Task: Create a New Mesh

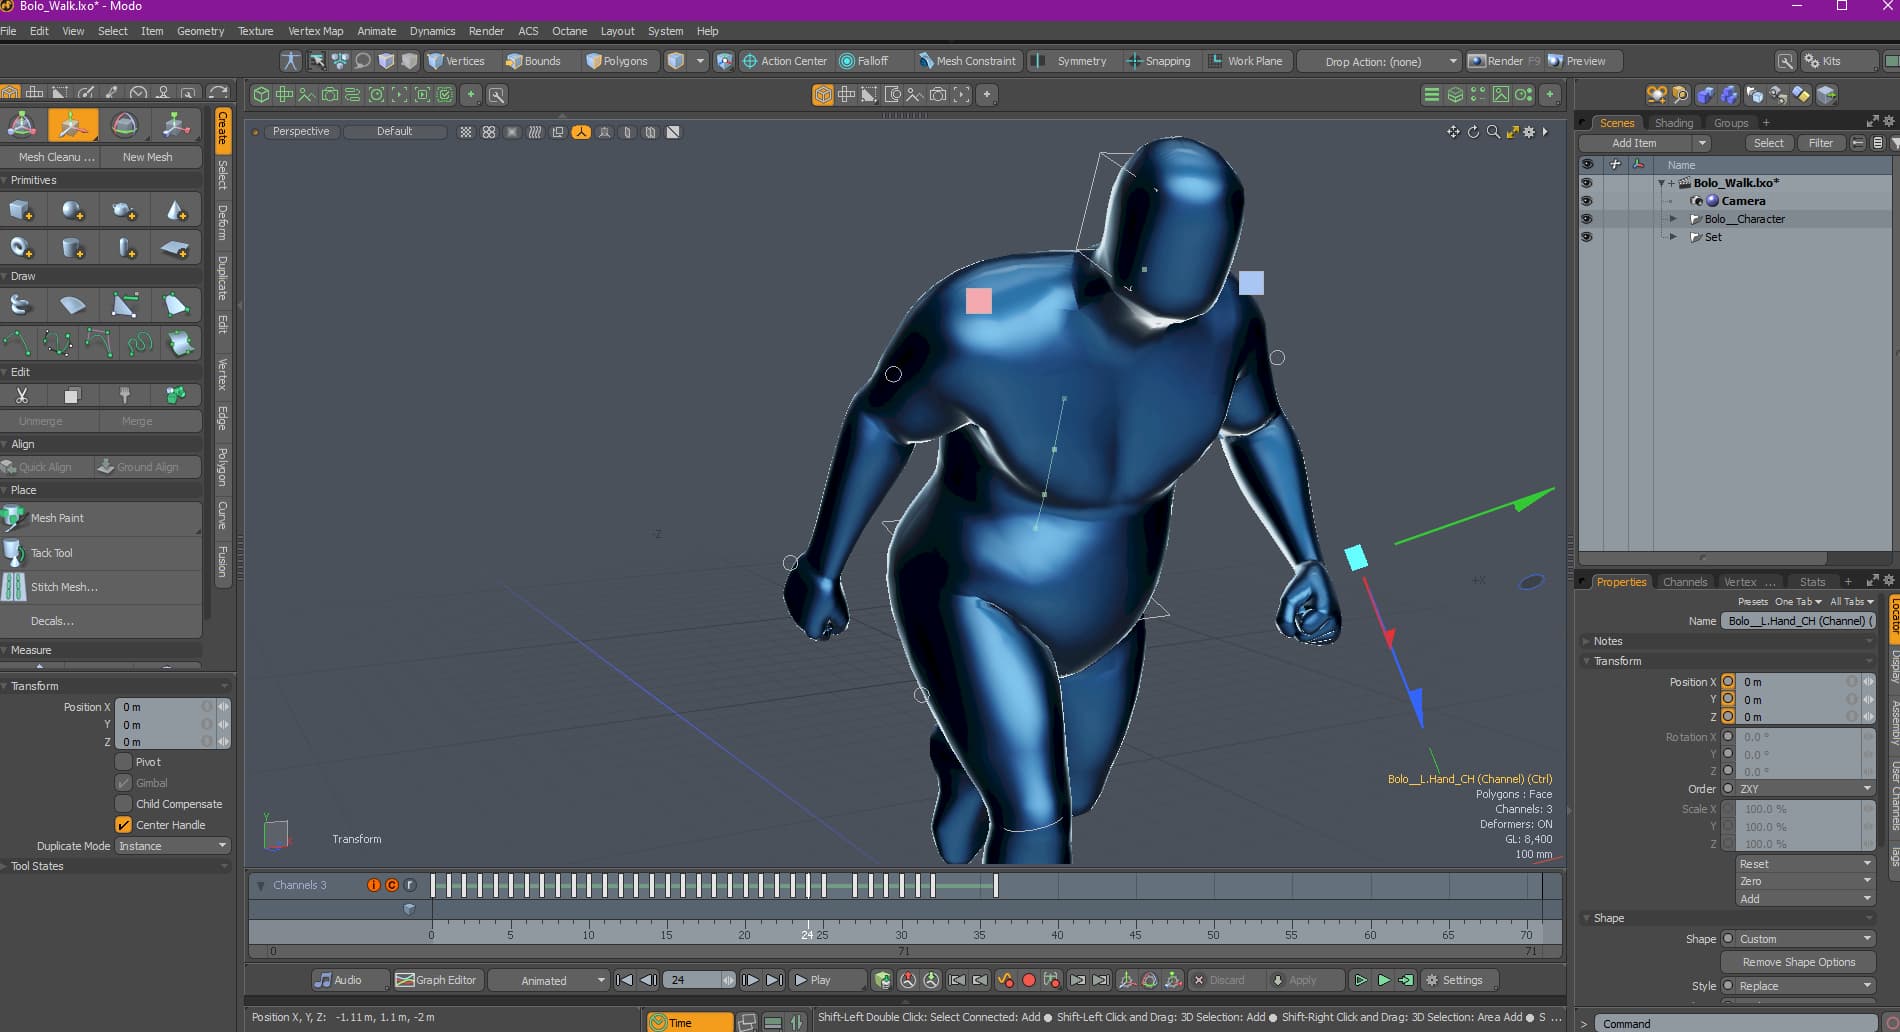Action: (x=148, y=157)
